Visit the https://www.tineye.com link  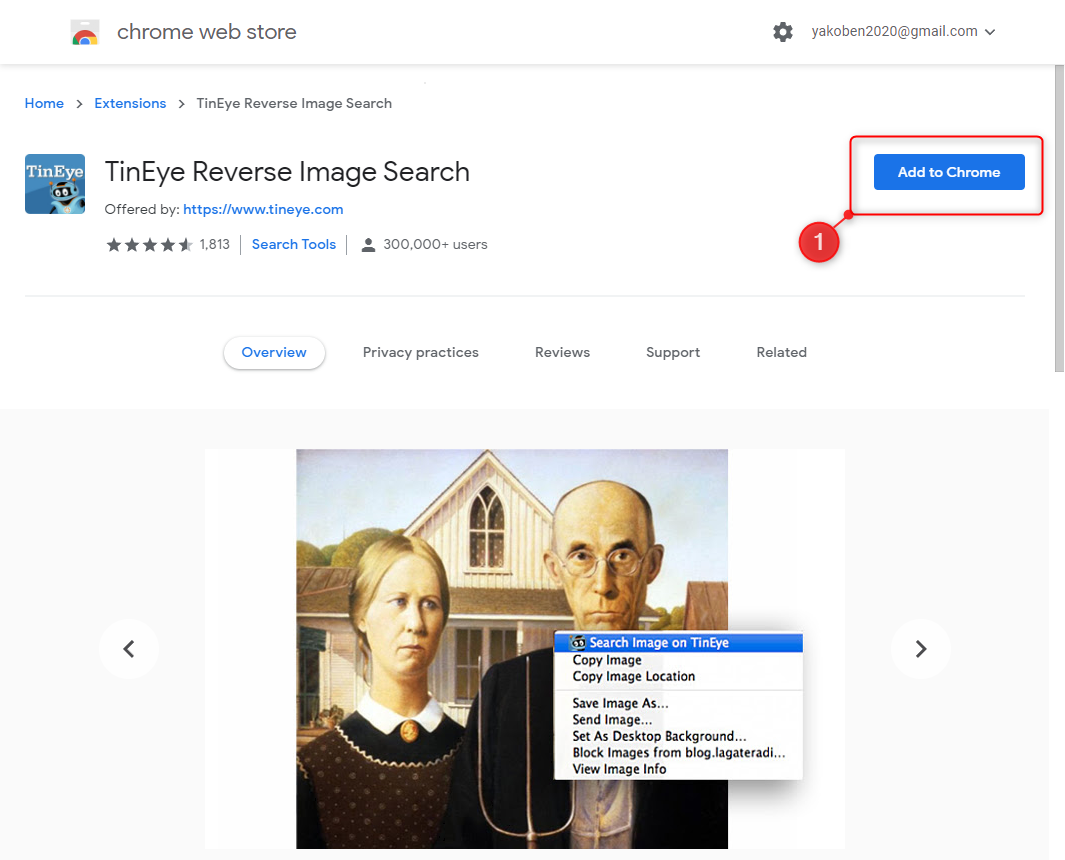(x=263, y=209)
